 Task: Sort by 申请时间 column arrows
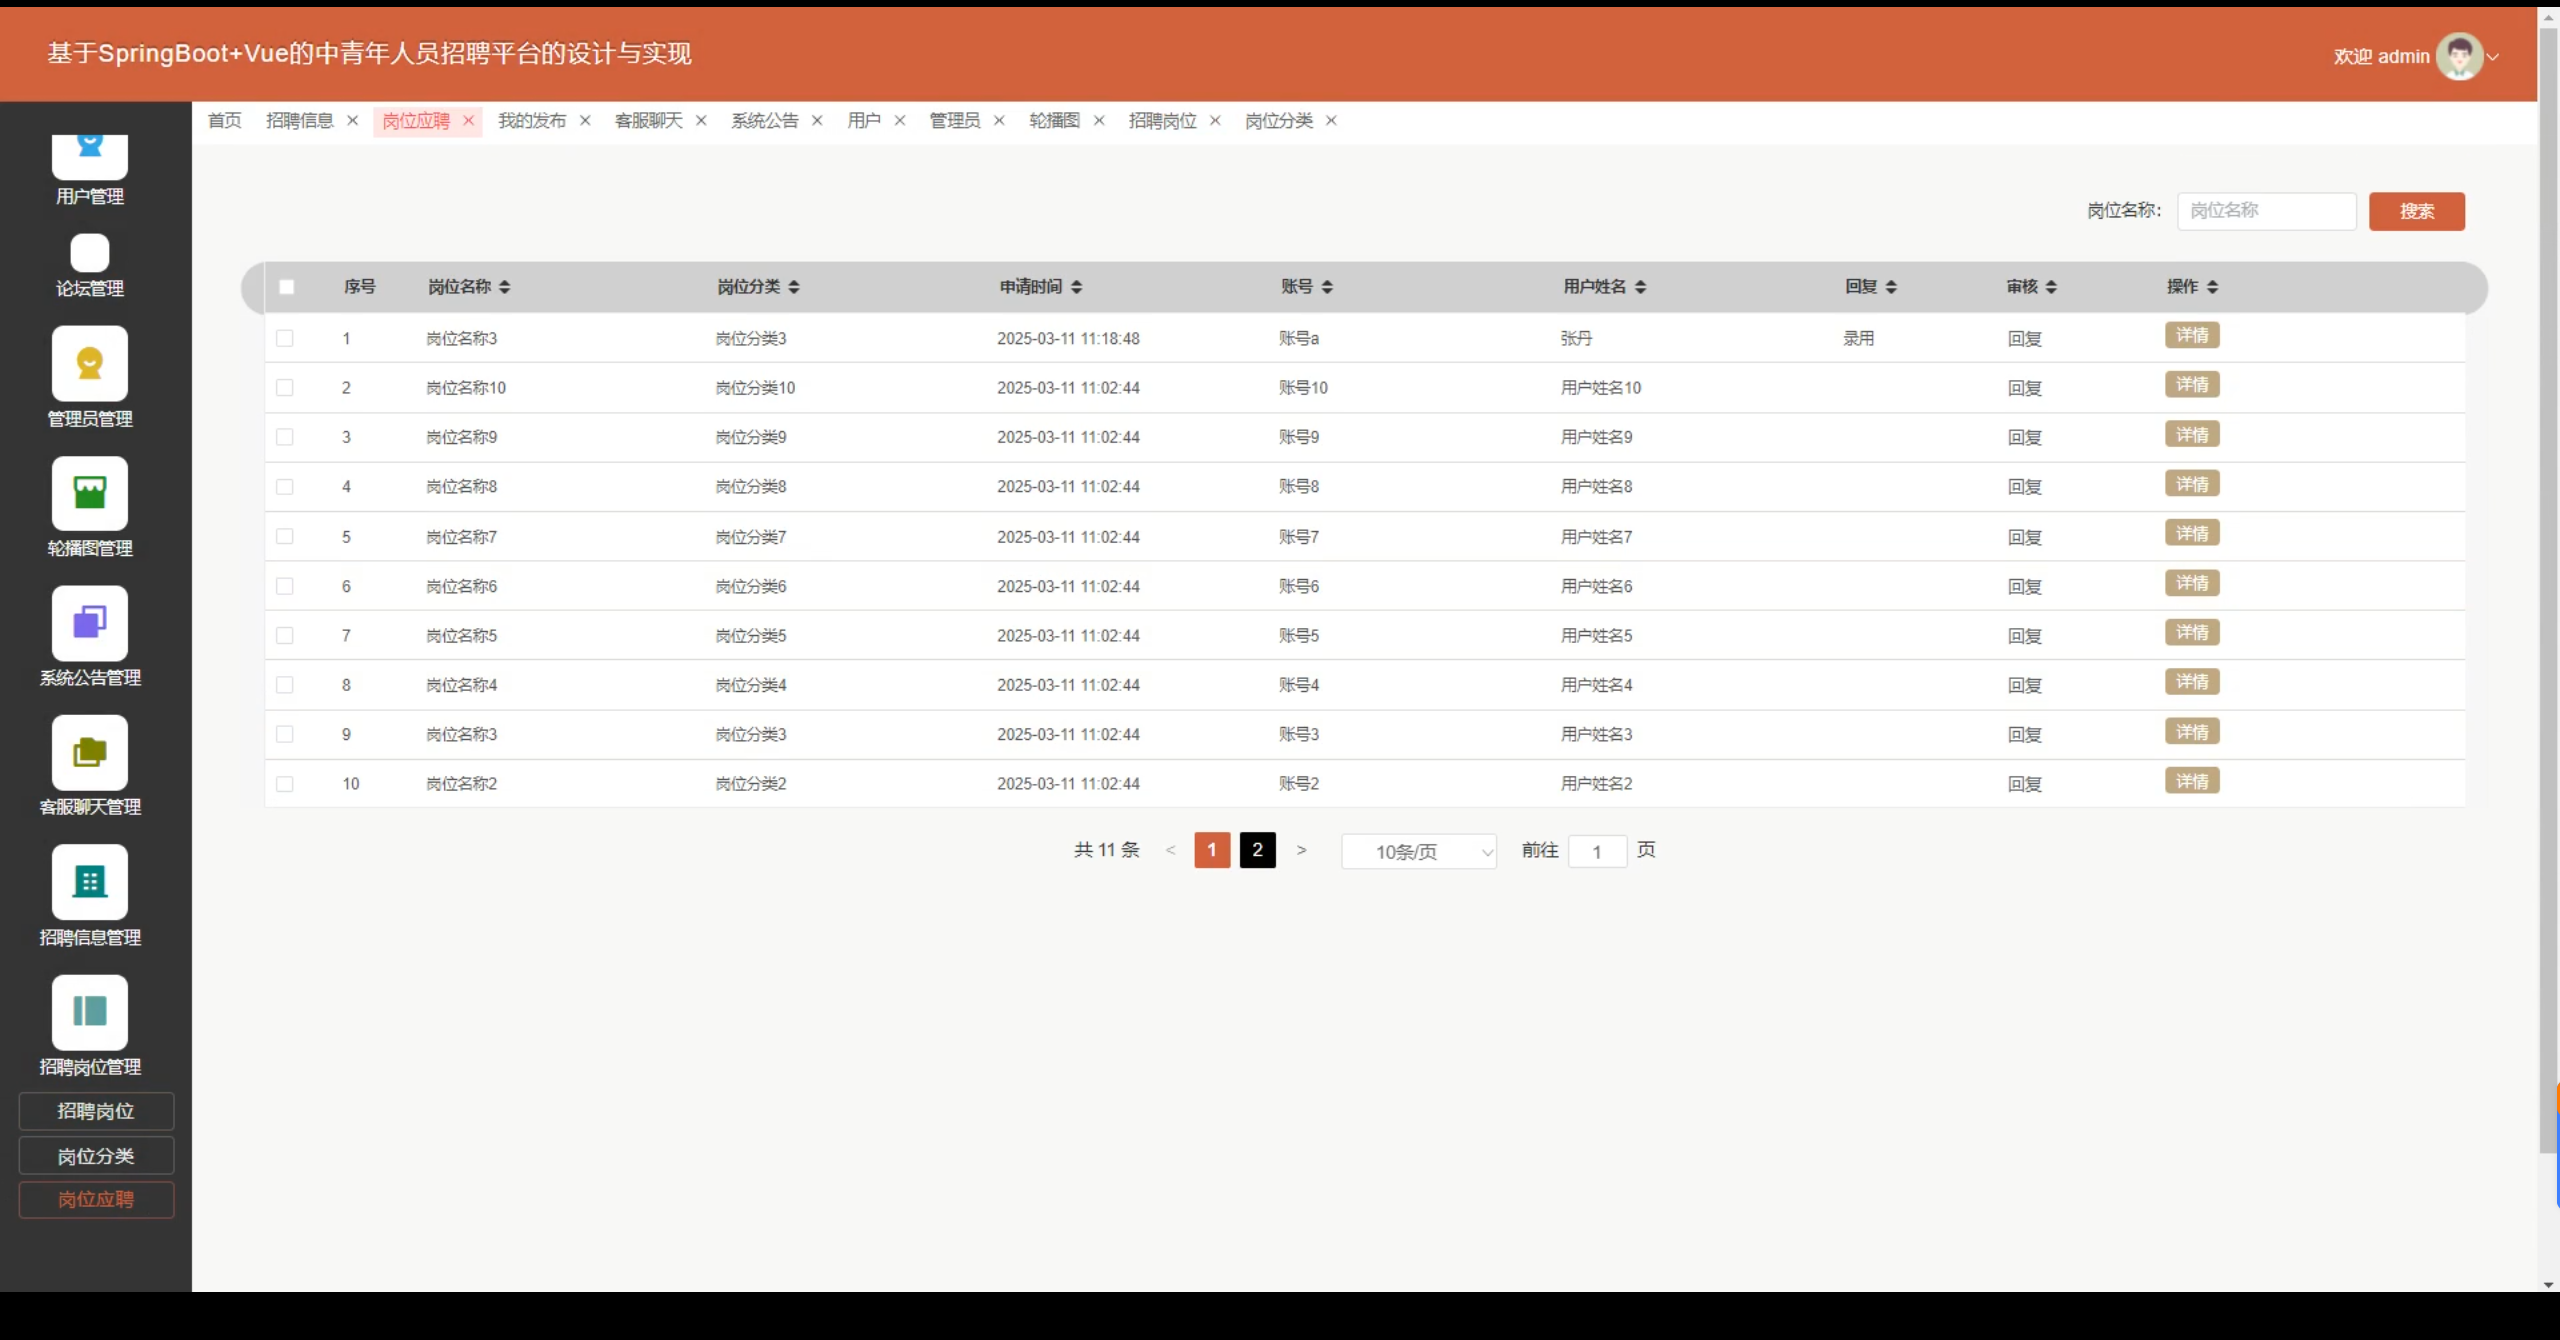pos(1076,287)
